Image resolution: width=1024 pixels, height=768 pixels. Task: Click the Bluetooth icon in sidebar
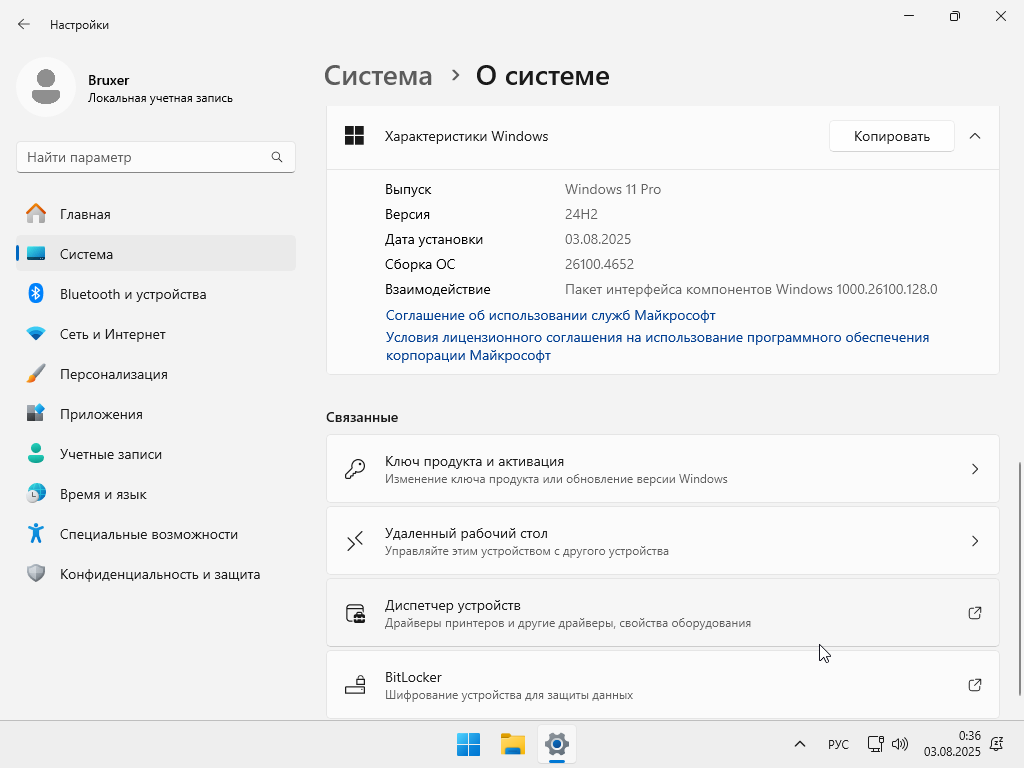click(36, 293)
